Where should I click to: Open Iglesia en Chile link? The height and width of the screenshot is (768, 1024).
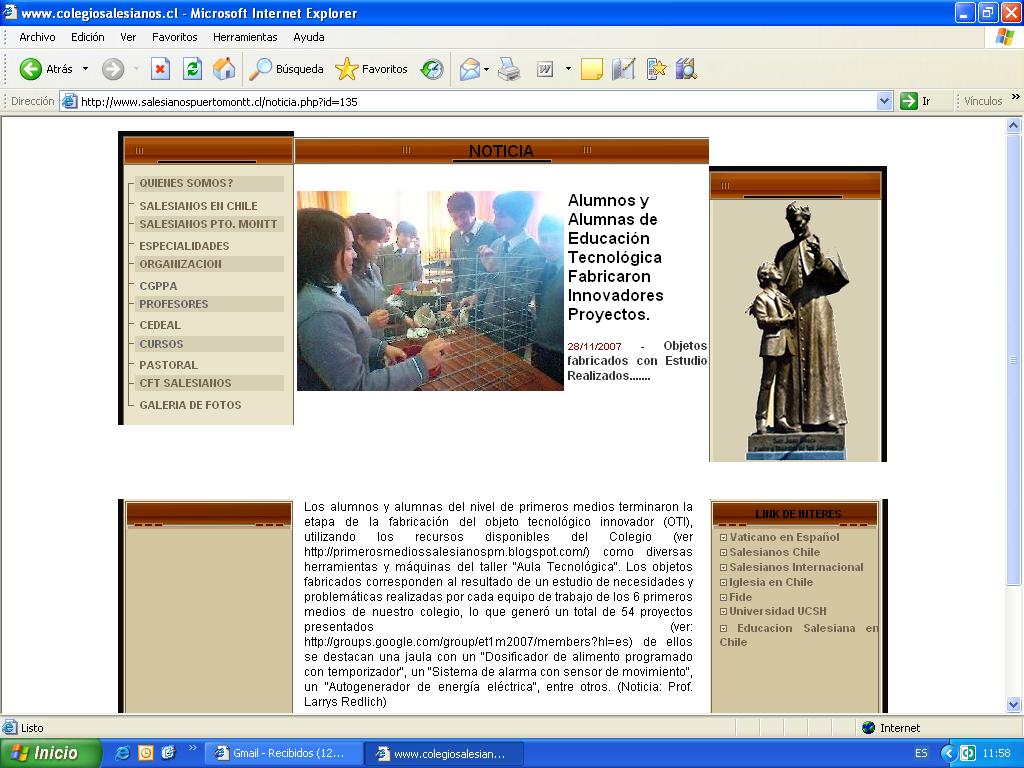click(771, 582)
